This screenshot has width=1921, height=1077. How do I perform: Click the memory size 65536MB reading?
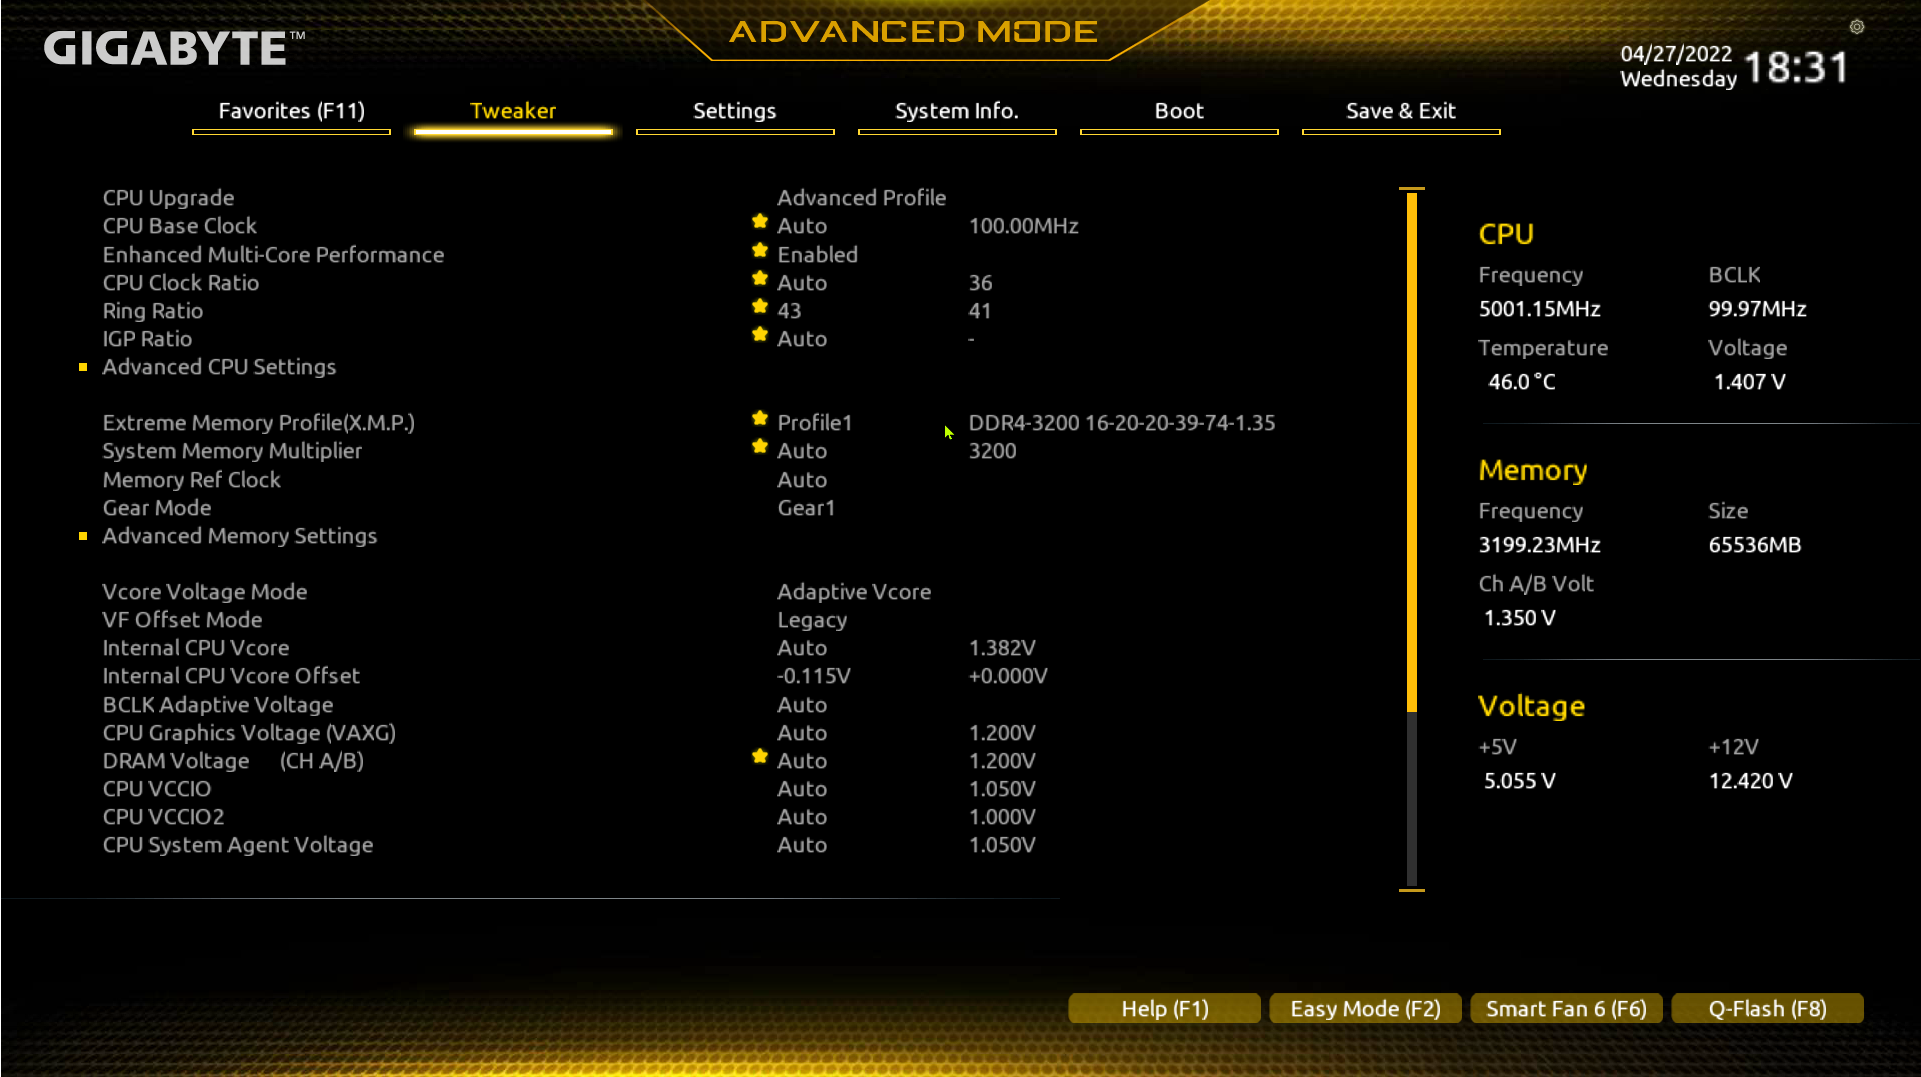tap(1755, 545)
